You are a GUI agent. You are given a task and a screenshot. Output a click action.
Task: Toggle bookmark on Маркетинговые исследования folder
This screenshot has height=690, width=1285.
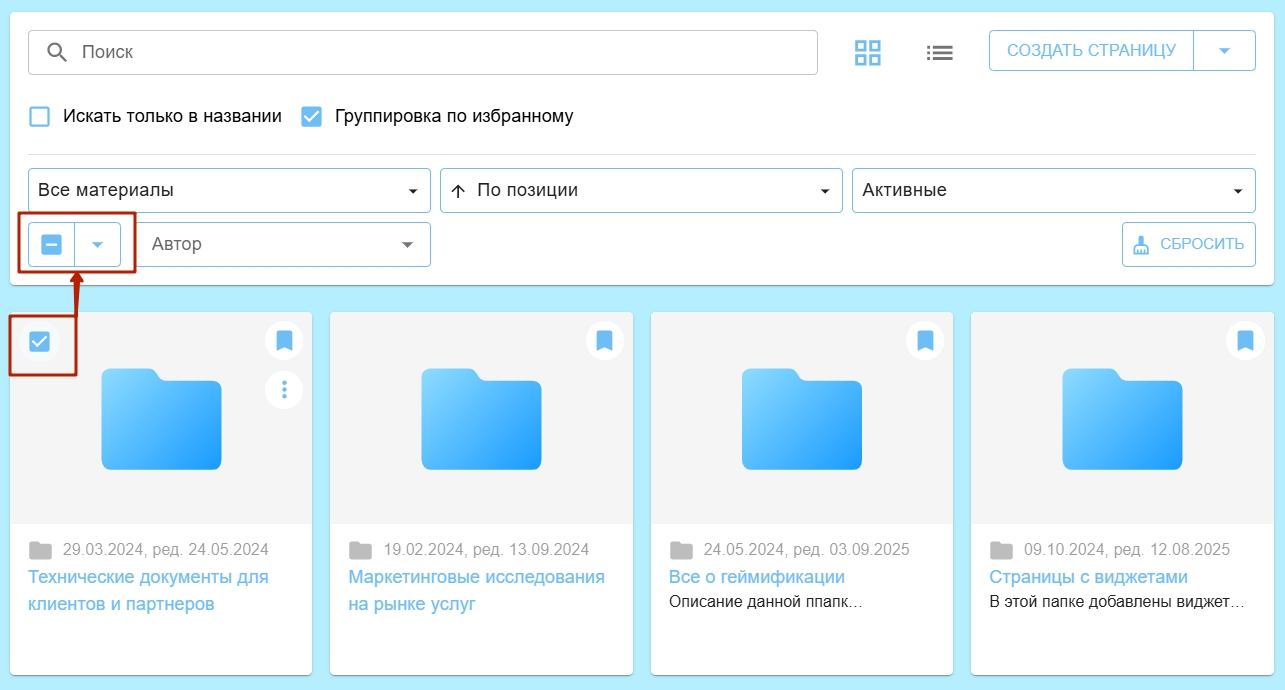click(604, 341)
